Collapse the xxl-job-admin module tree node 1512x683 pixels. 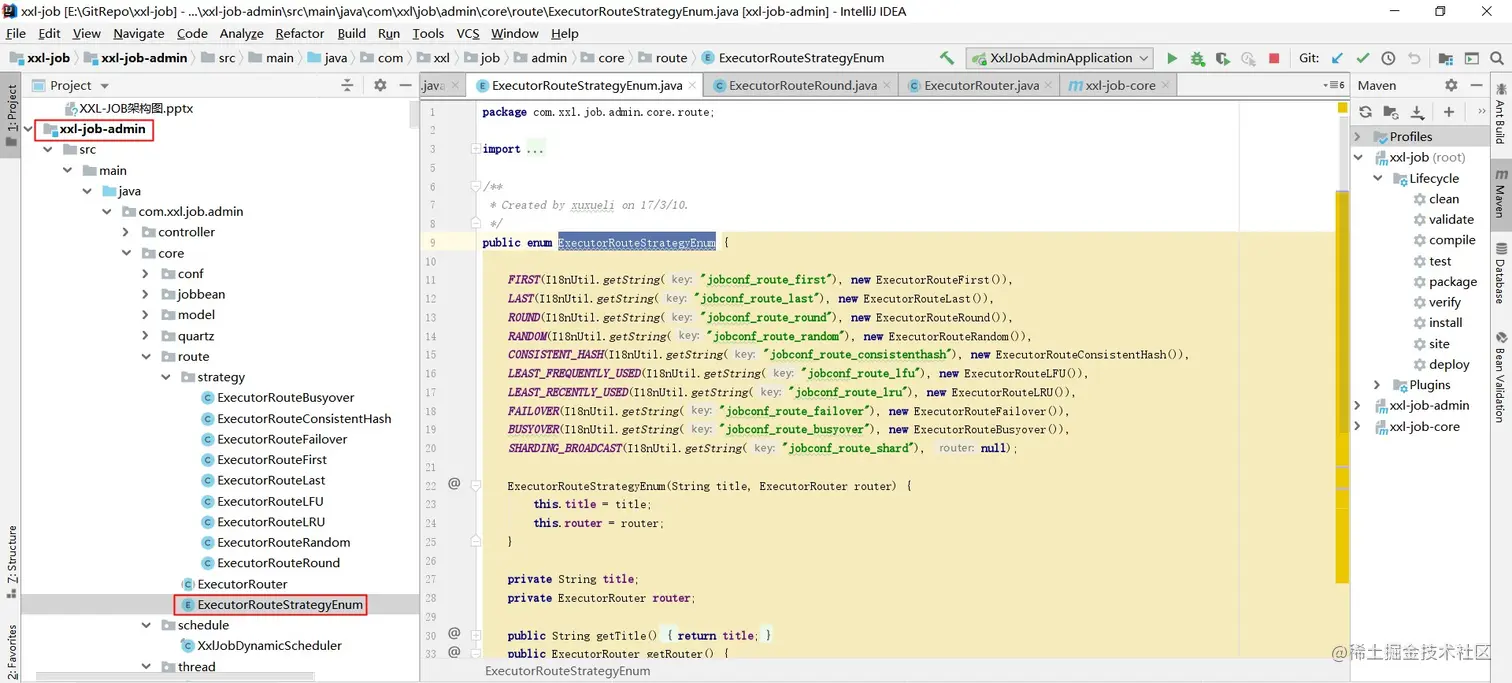tap(27, 129)
